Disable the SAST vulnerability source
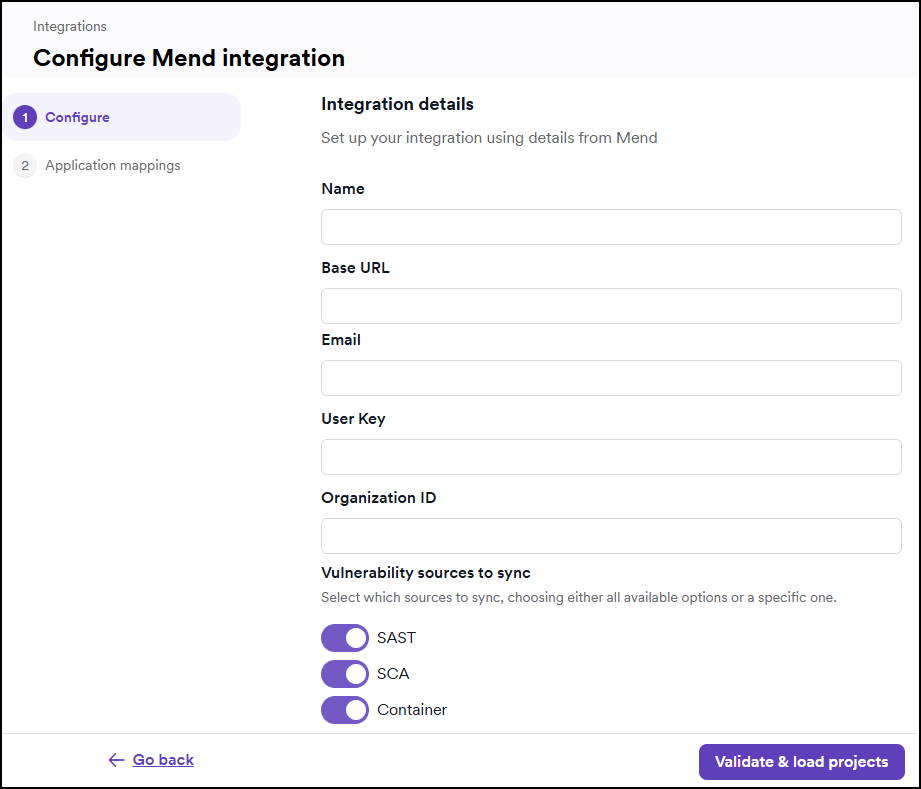The height and width of the screenshot is (789, 921). pos(344,638)
